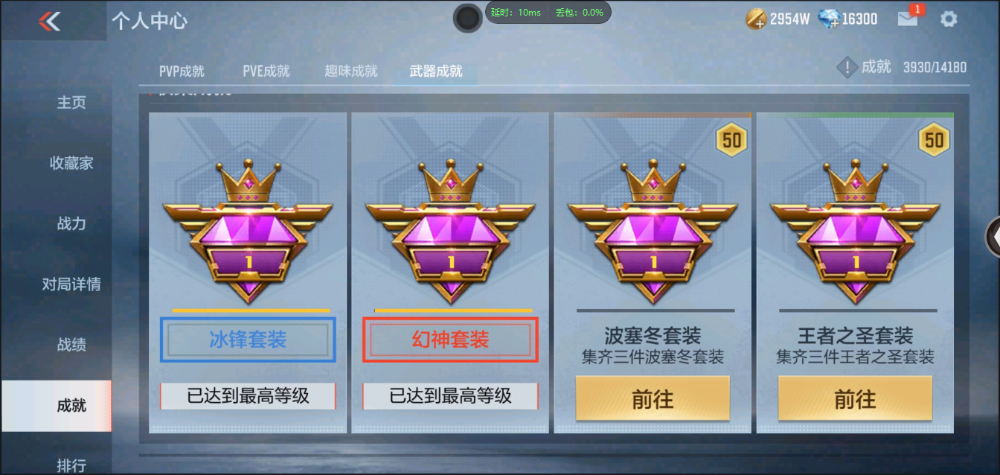Image resolution: width=1000 pixels, height=475 pixels.
Task: Tap the round floating recorder button
Action: click(x=467, y=18)
